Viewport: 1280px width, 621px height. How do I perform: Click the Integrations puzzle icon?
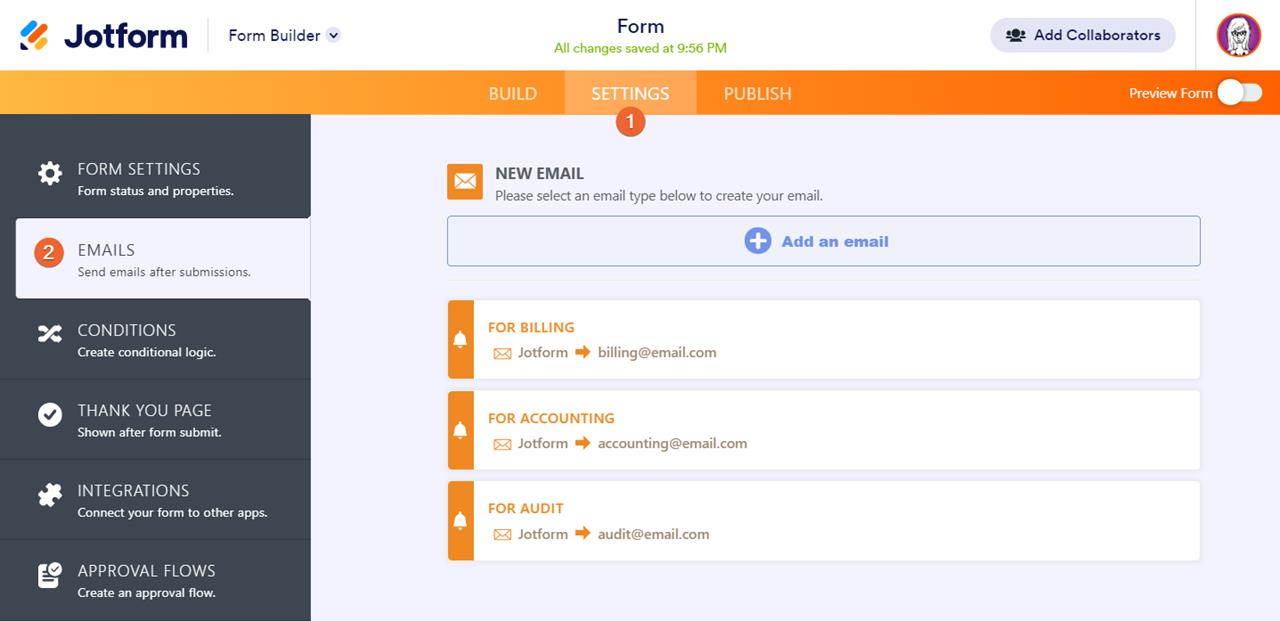pos(50,495)
